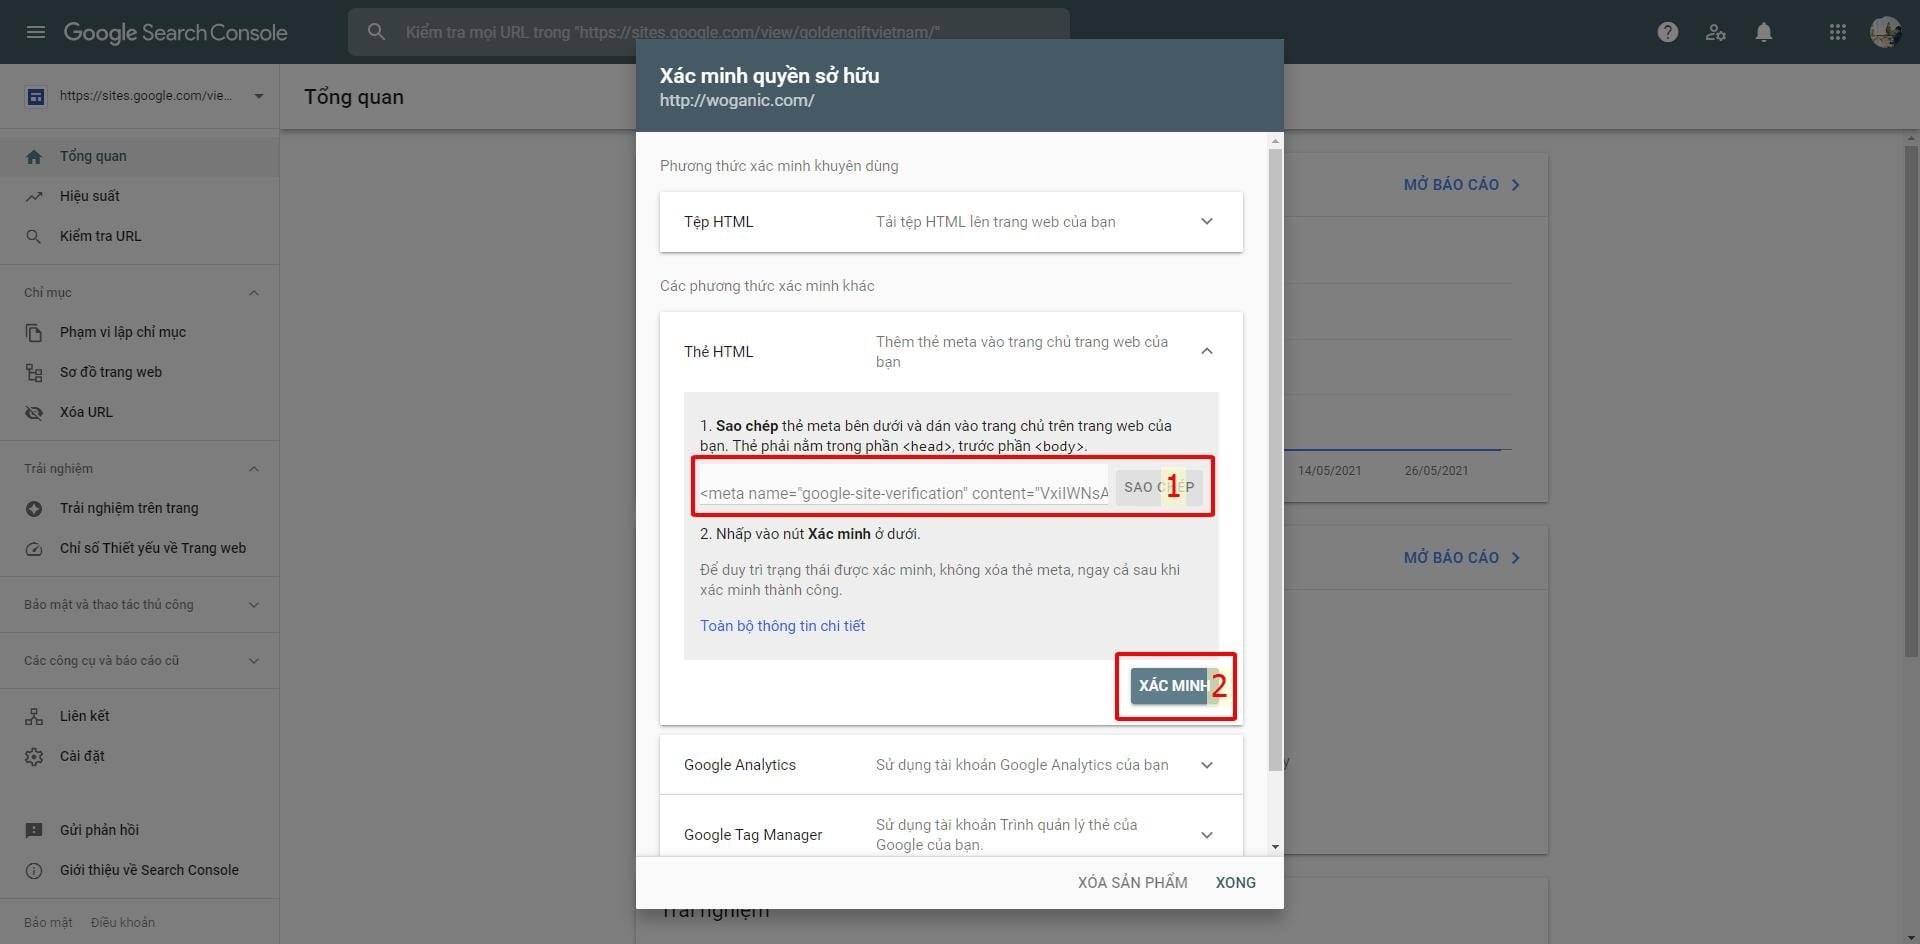This screenshot has height=944, width=1920.
Task: Open the notifications bell icon
Action: [x=1764, y=32]
